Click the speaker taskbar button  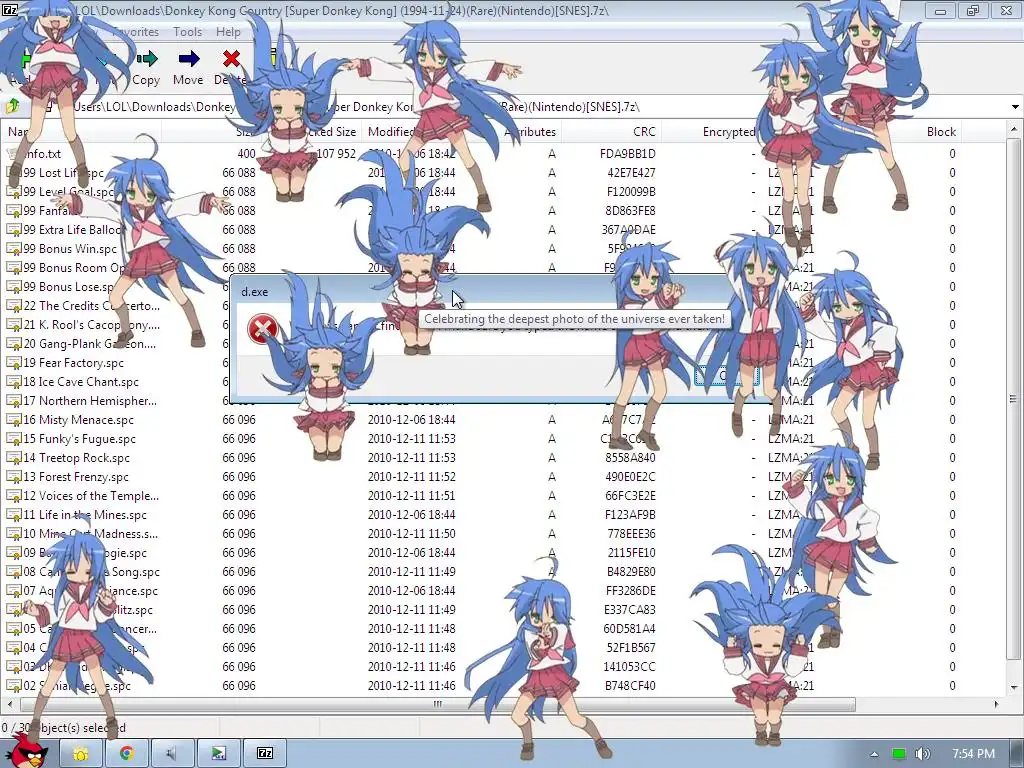point(172,754)
